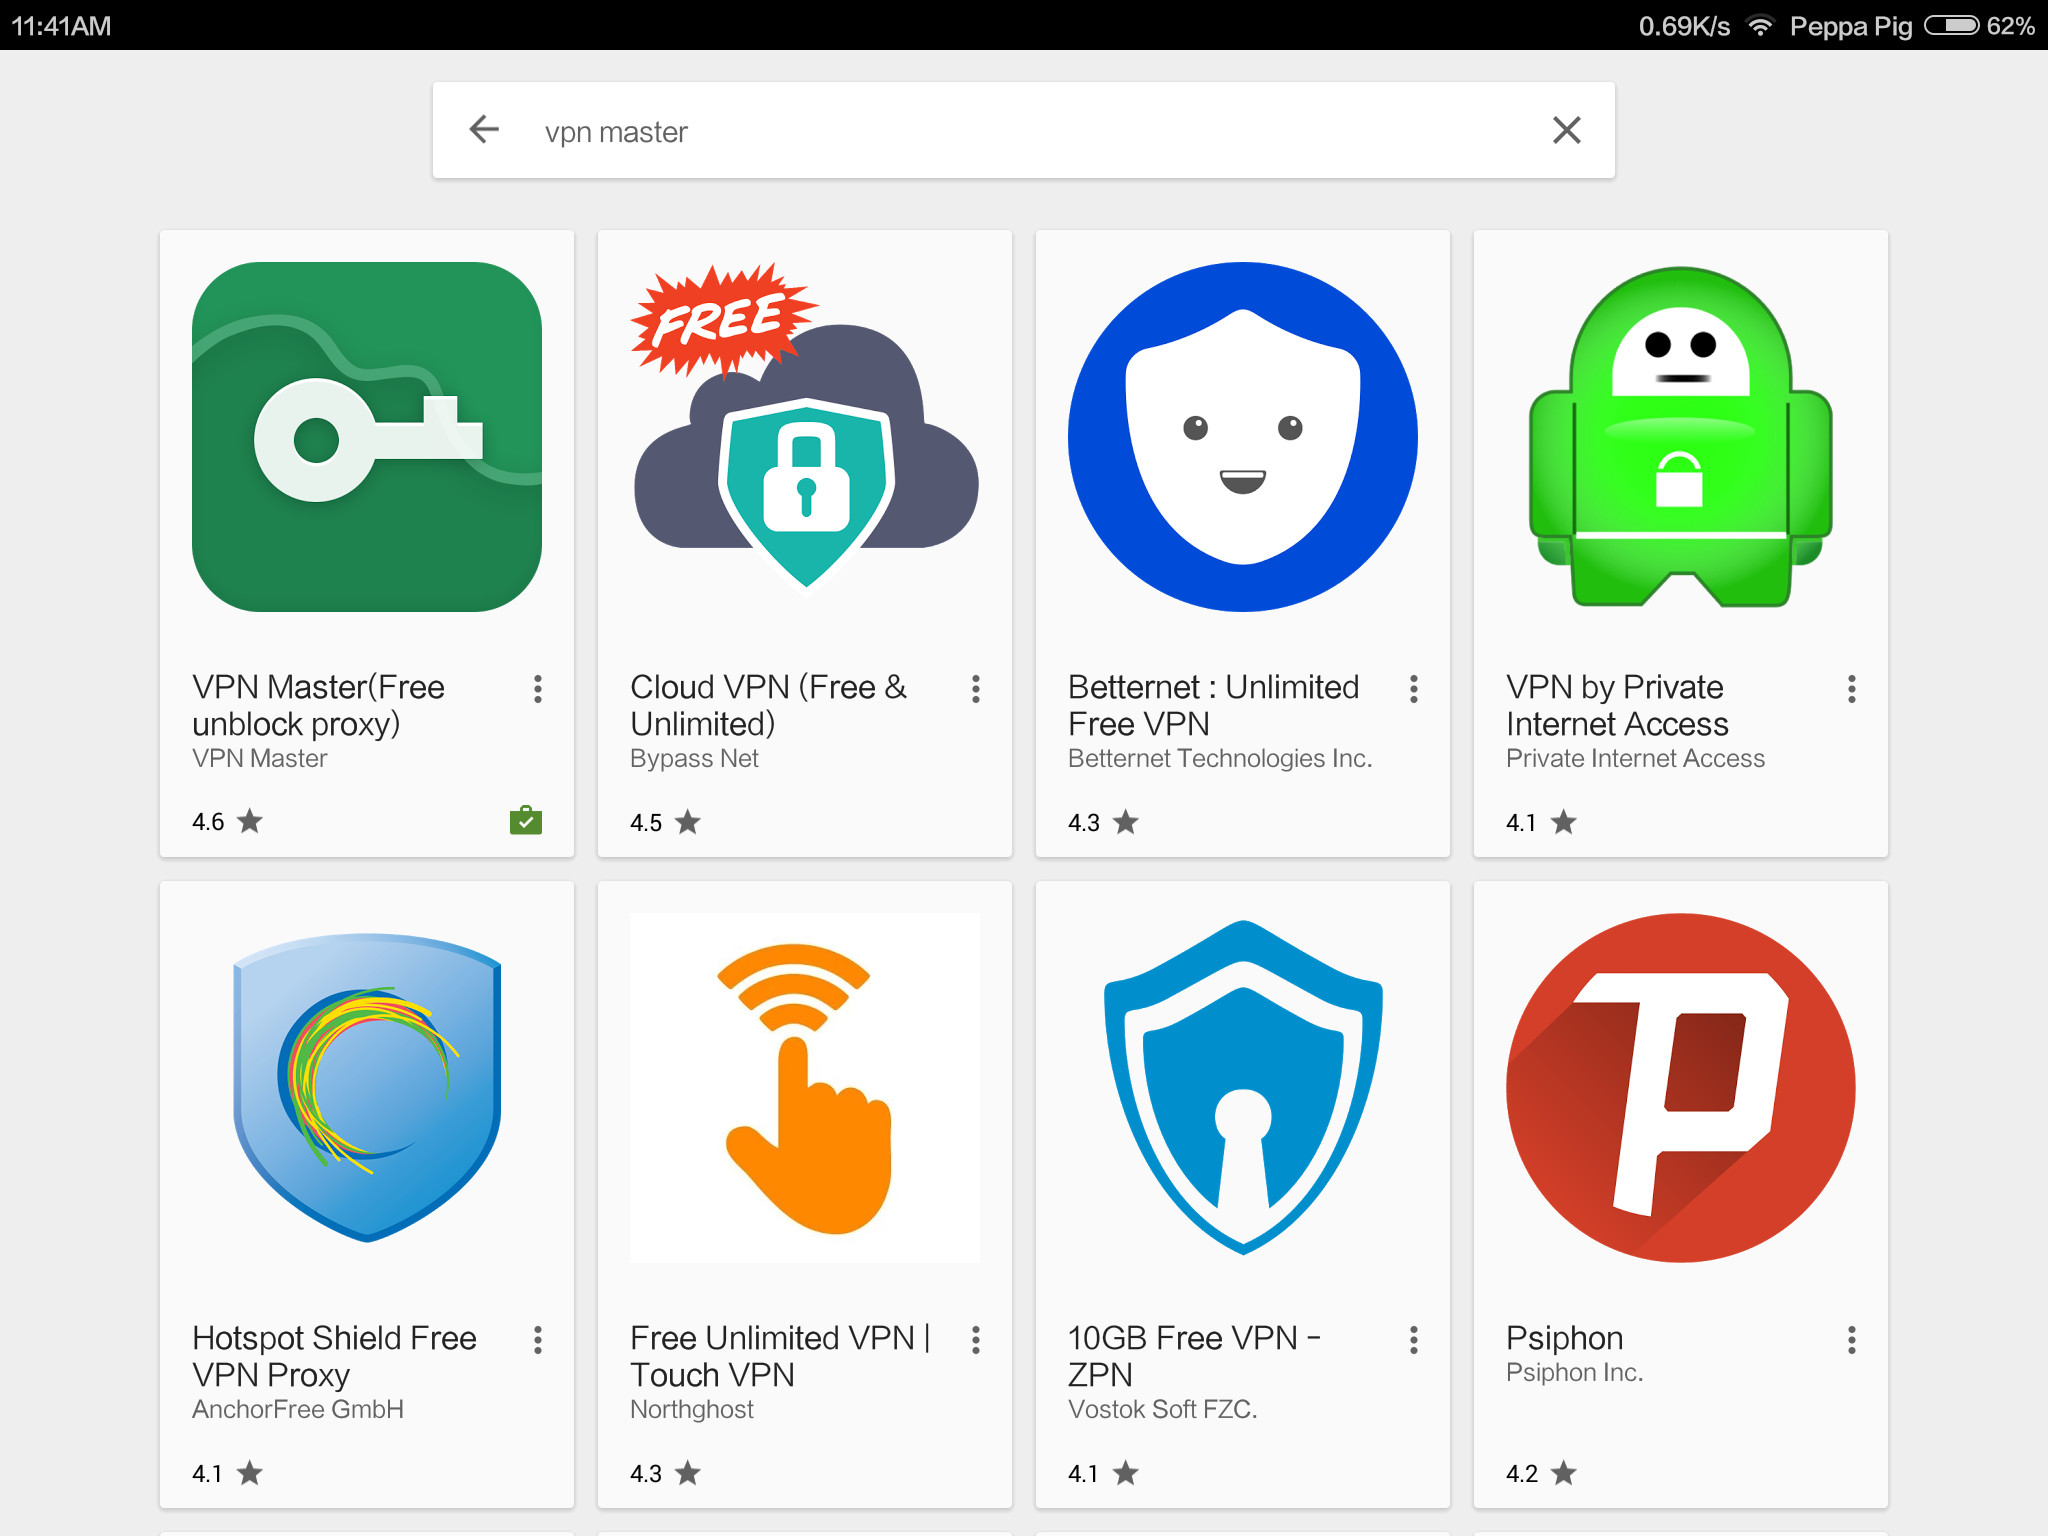Tap 'Cloud VPN (Free & Unlimited)' title

[768, 705]
